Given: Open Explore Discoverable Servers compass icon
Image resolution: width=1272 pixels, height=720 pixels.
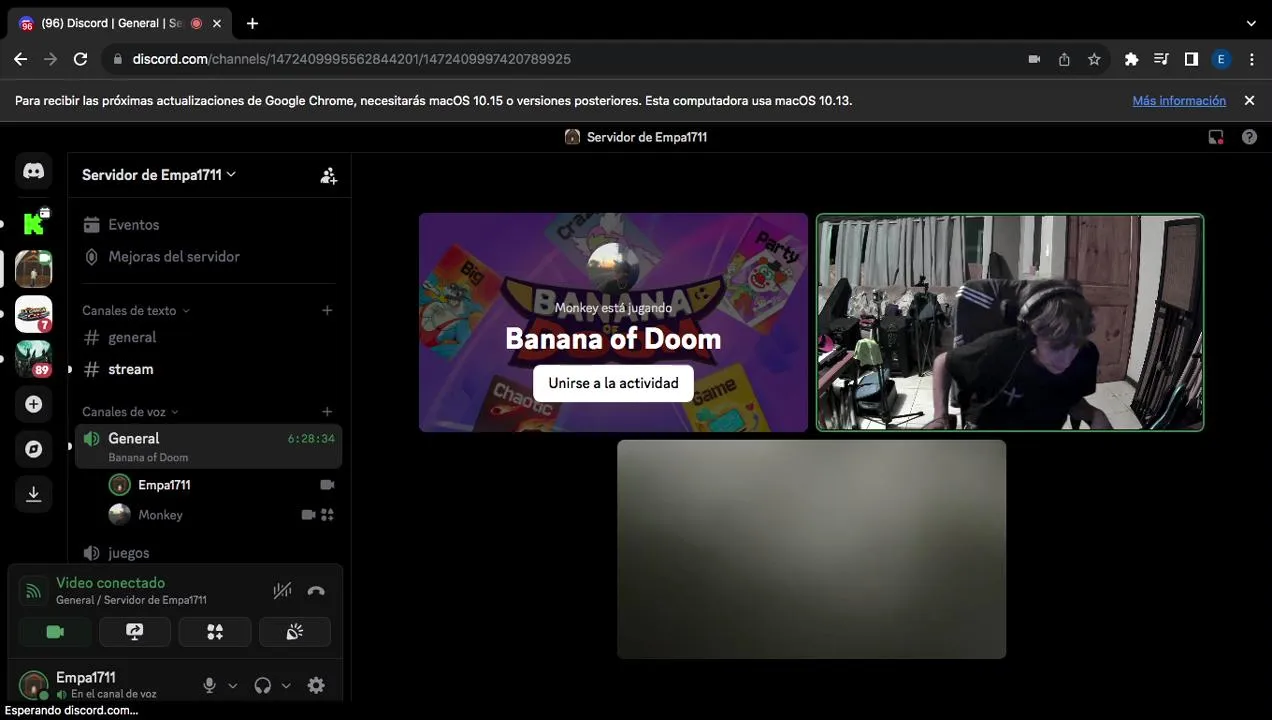Looking at the screenshot, I should 34,449.
